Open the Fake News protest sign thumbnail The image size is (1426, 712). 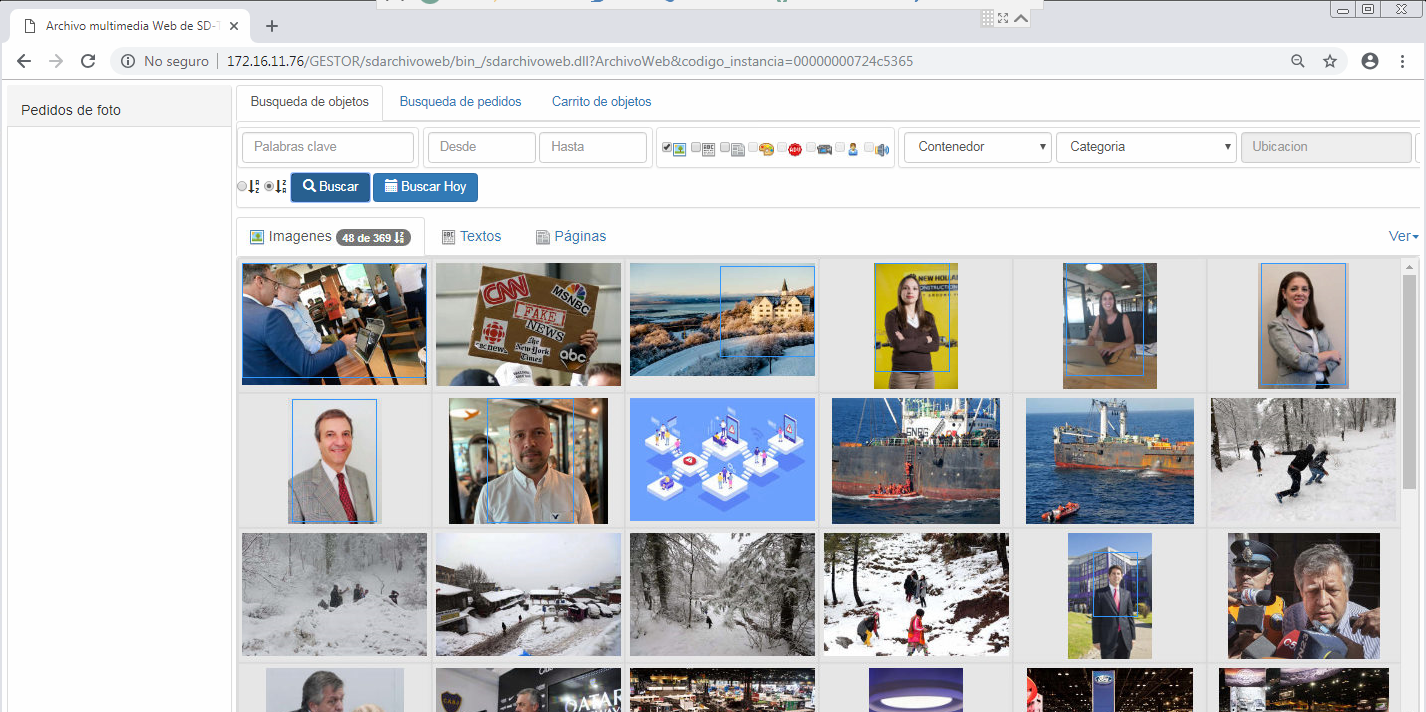(528, 325)
